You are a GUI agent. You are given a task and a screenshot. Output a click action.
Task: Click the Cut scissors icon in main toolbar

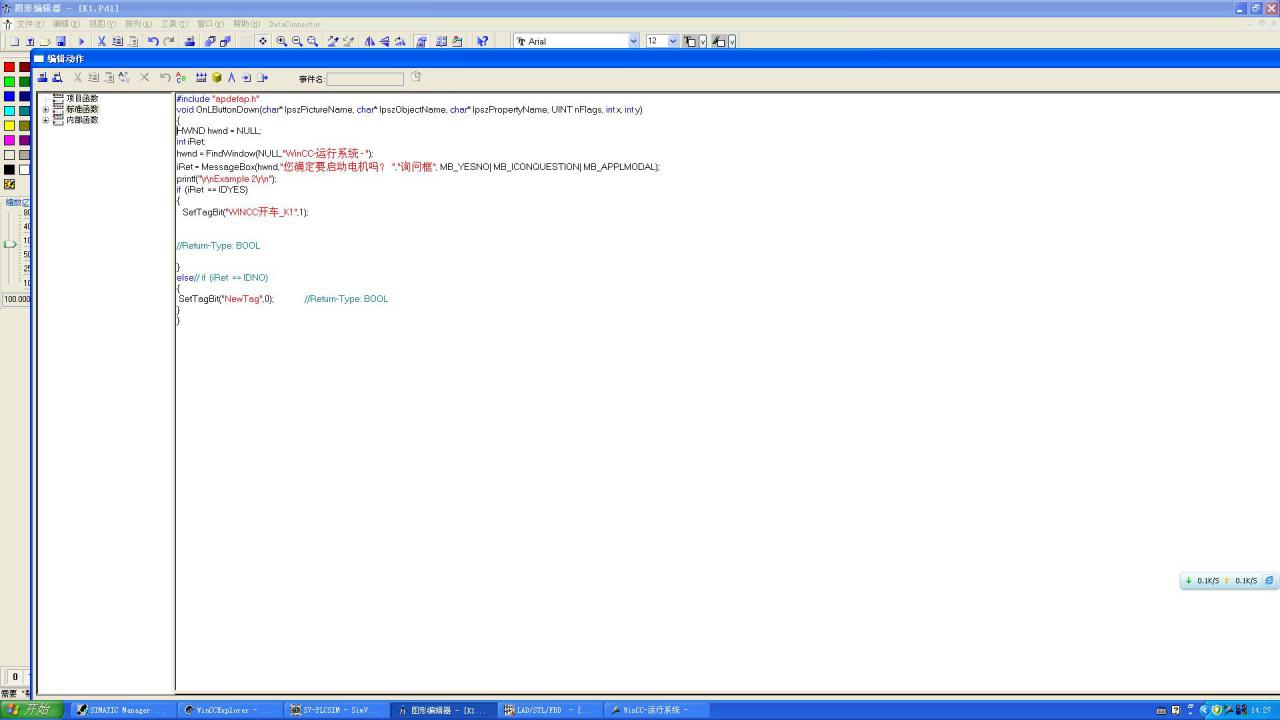(x=101, y=41)
